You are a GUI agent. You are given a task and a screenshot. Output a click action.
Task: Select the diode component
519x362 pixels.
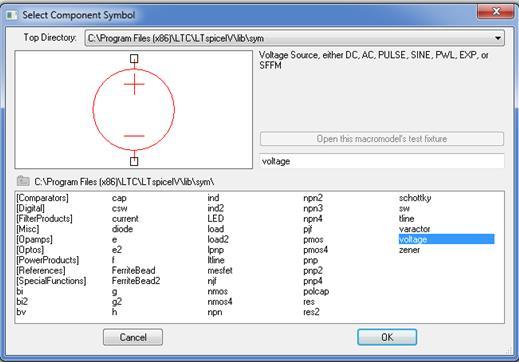[122, 229]
